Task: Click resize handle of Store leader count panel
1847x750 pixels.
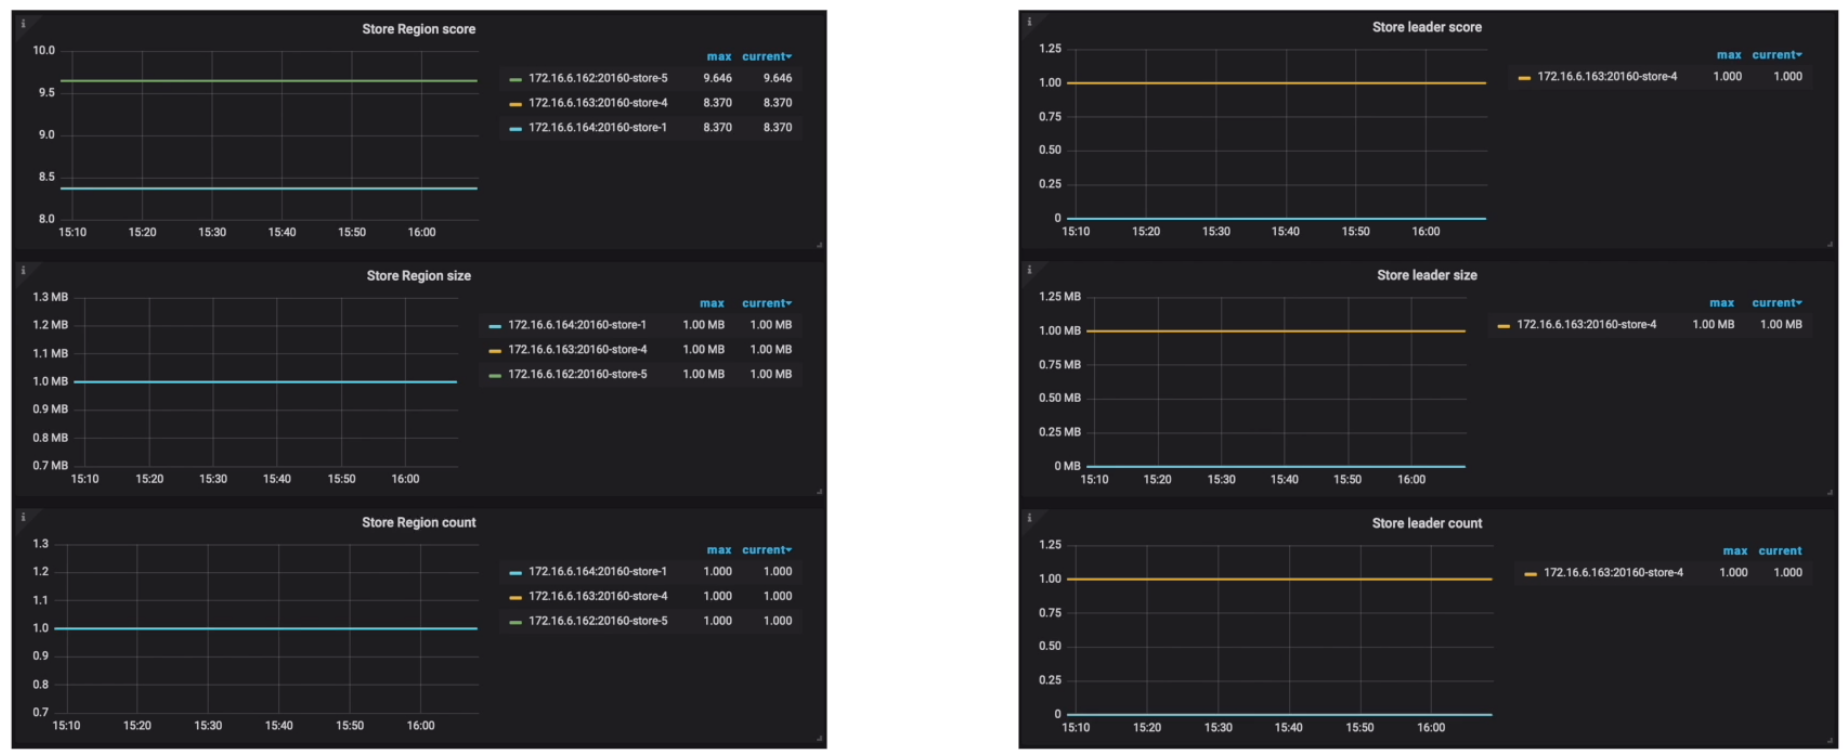Action: pyautogui.click(x=1831, y=739)
